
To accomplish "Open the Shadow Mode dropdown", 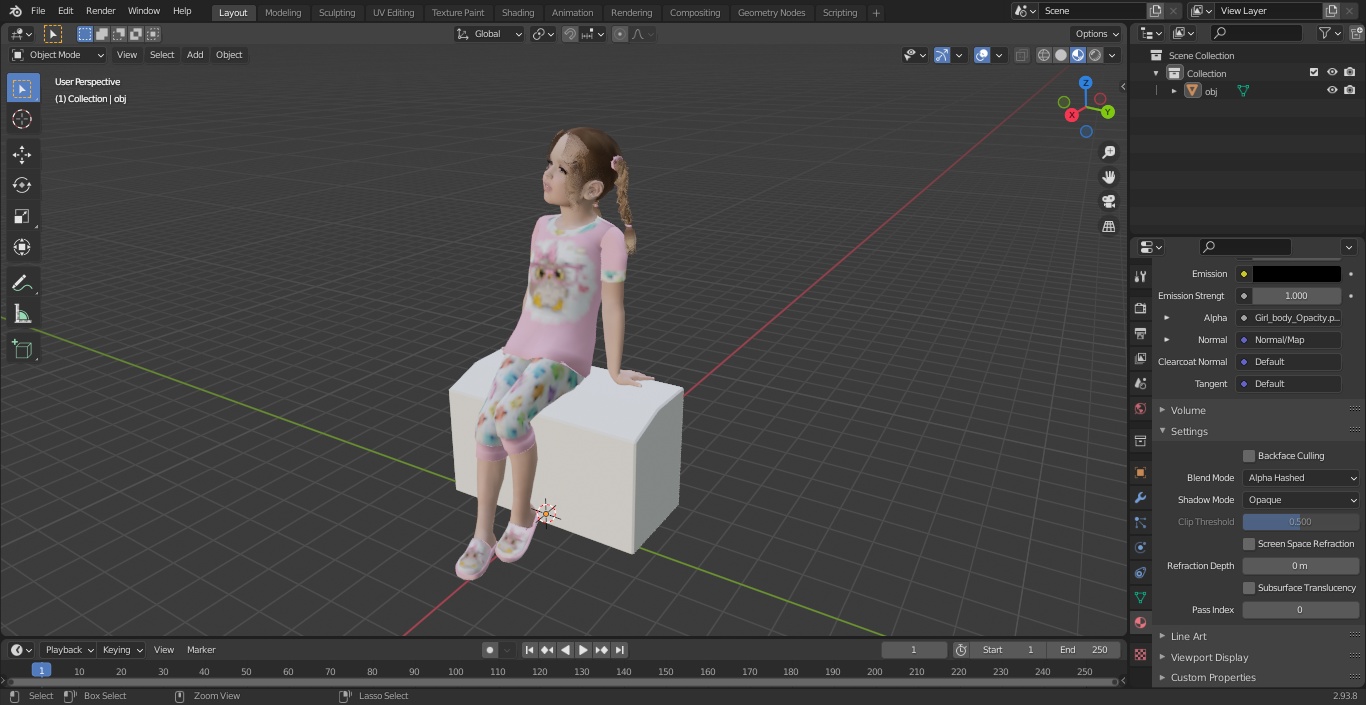I will 1301,500.
